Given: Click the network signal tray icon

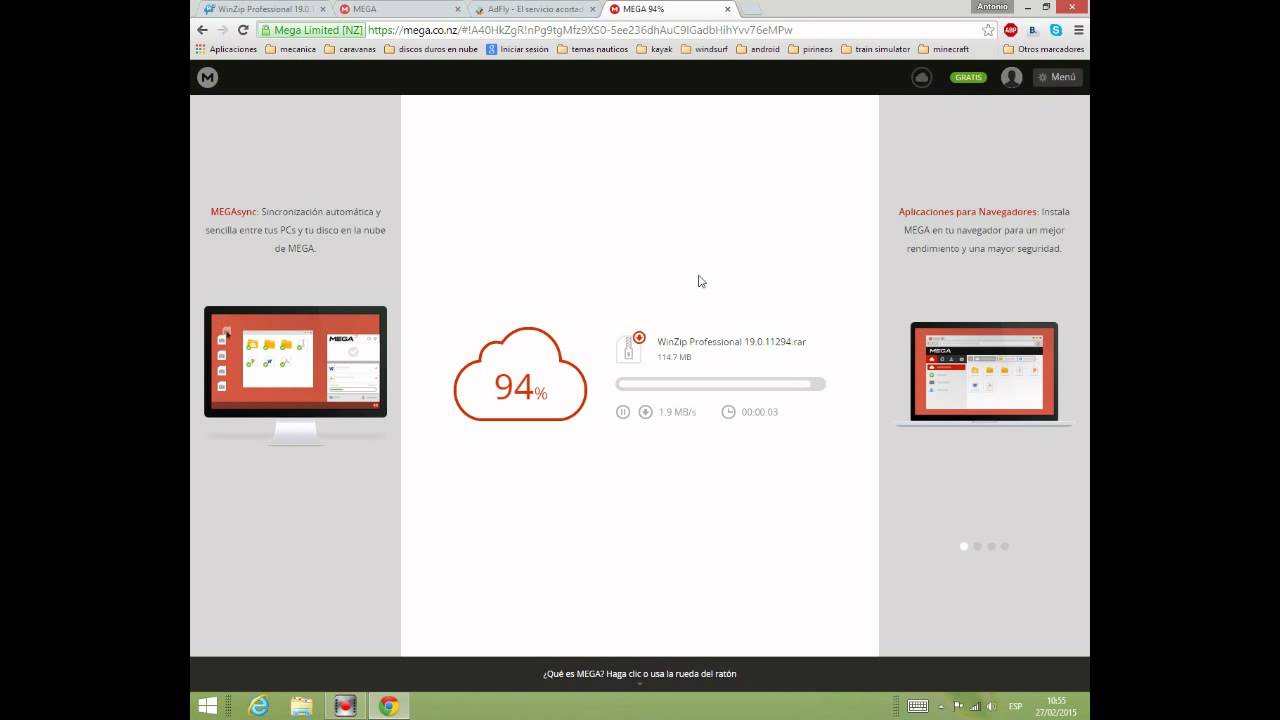Looking at the screenshot, I should [973, 706].
